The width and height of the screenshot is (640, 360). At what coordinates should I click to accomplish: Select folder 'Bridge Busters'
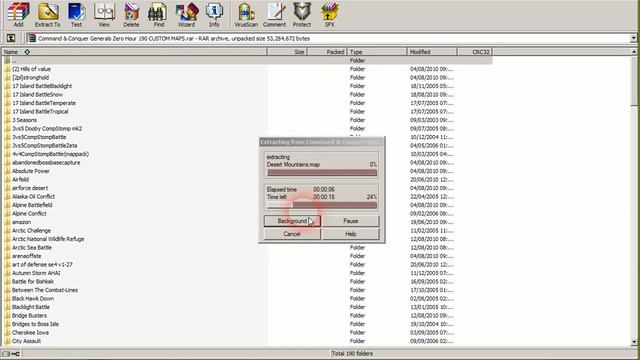29,316
